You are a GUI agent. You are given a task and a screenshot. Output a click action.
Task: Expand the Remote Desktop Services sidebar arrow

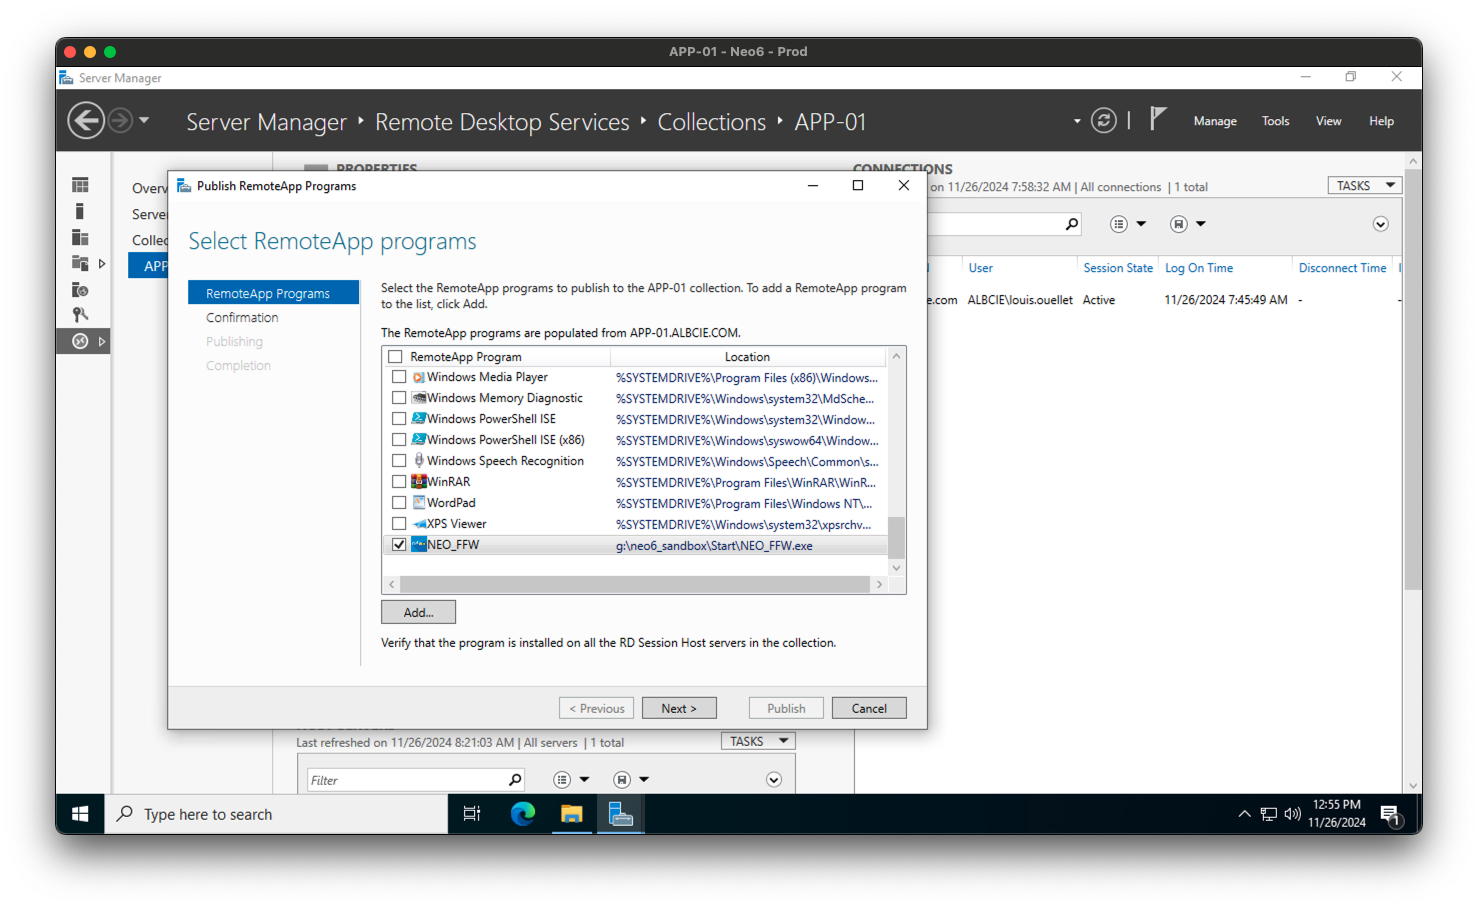[x=104, y=340]
